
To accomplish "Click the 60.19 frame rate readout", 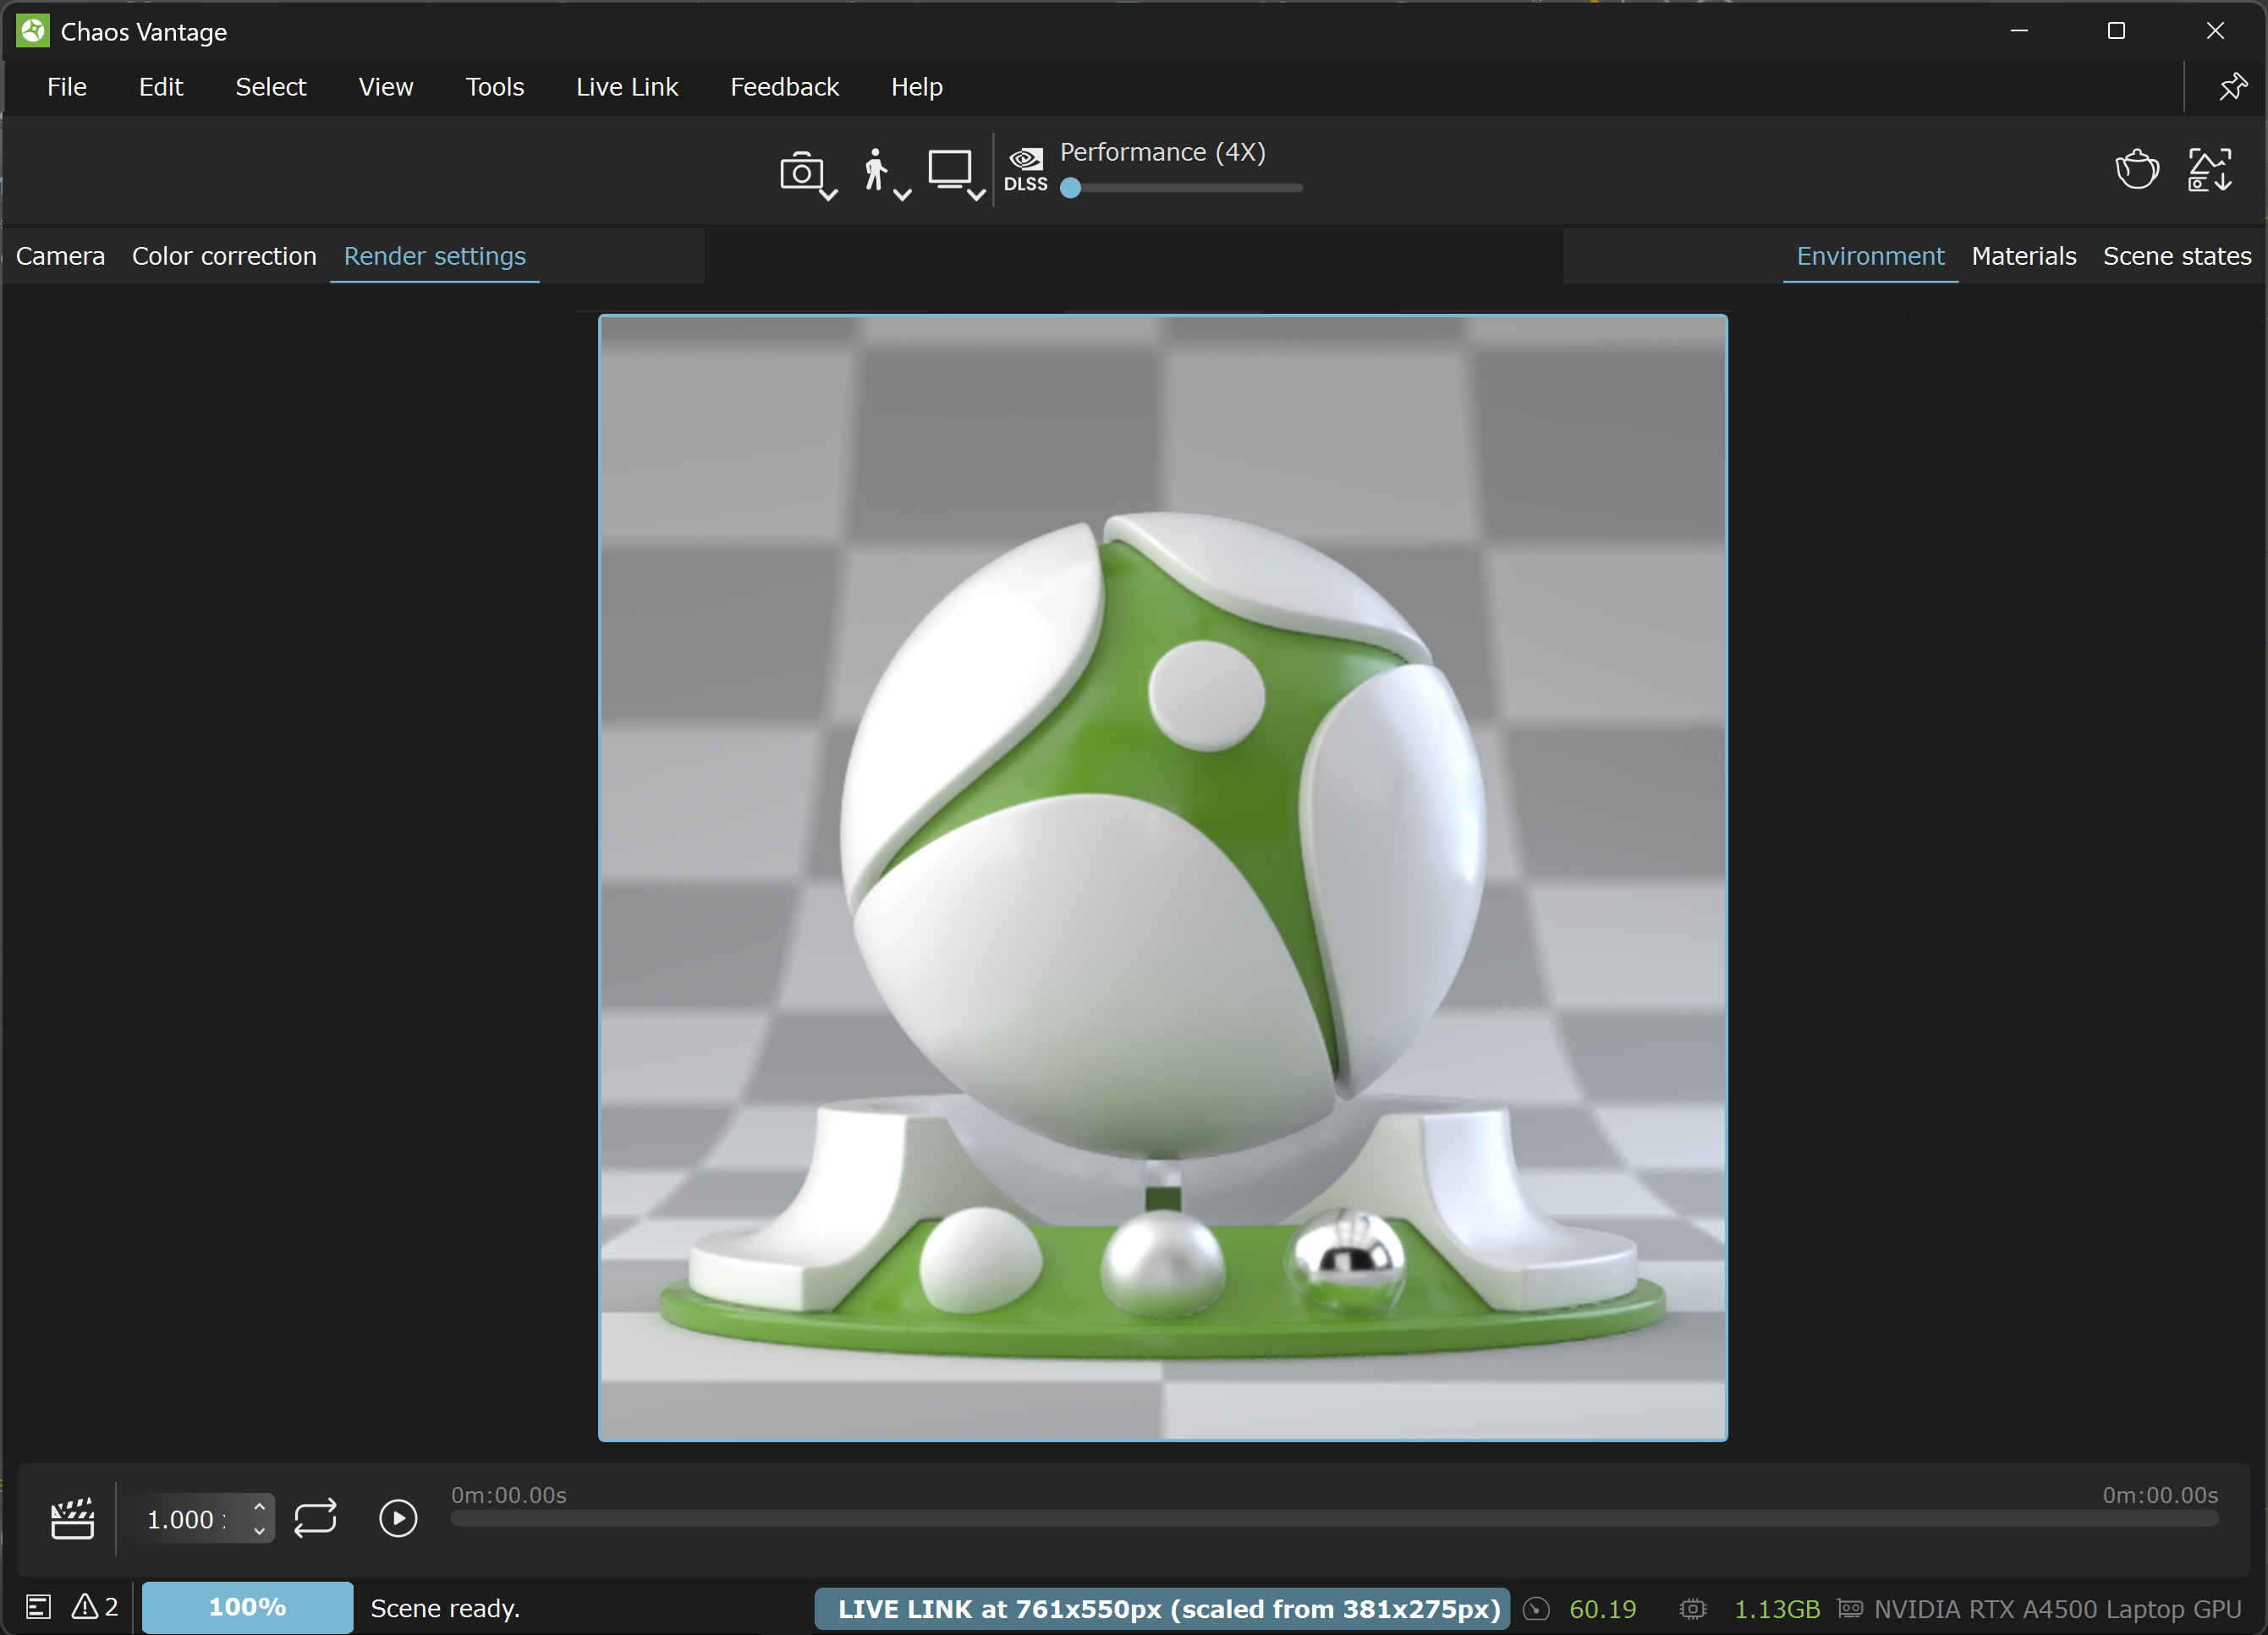I will (x=1602, y=1608).
